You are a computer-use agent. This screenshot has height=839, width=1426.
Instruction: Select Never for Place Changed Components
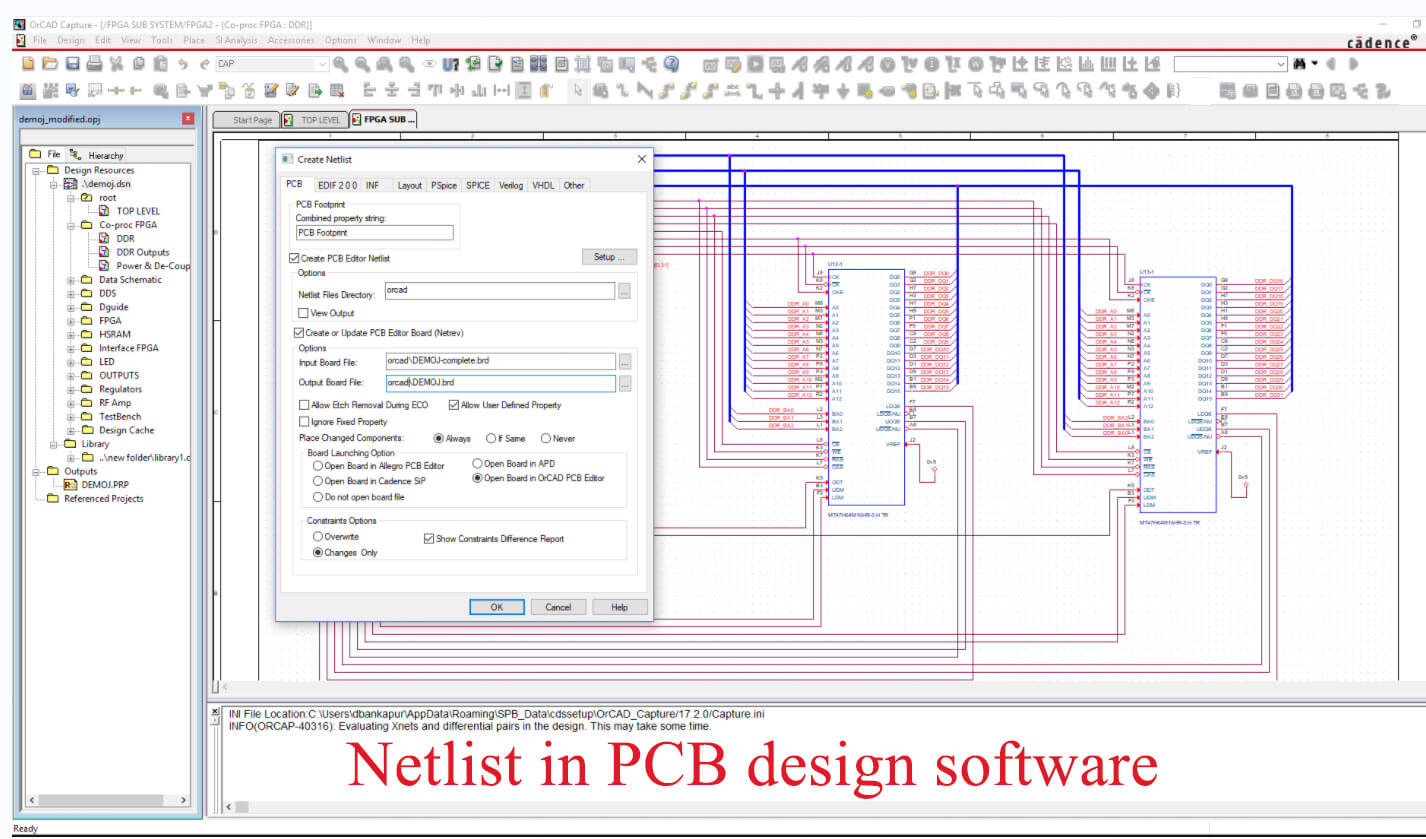click(x=546, y=438)
